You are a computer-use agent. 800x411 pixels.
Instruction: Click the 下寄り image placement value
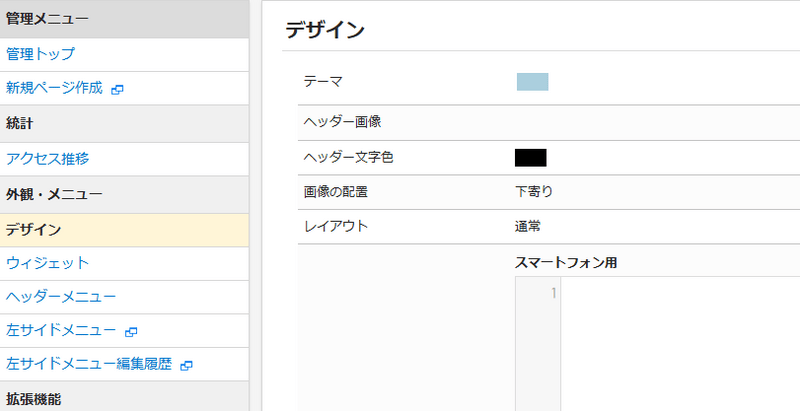point(534,192)
